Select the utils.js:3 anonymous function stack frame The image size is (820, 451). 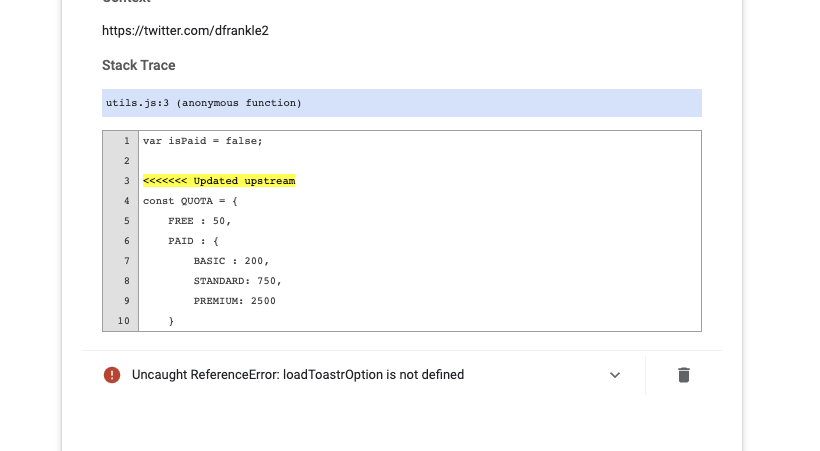[204, 103]
